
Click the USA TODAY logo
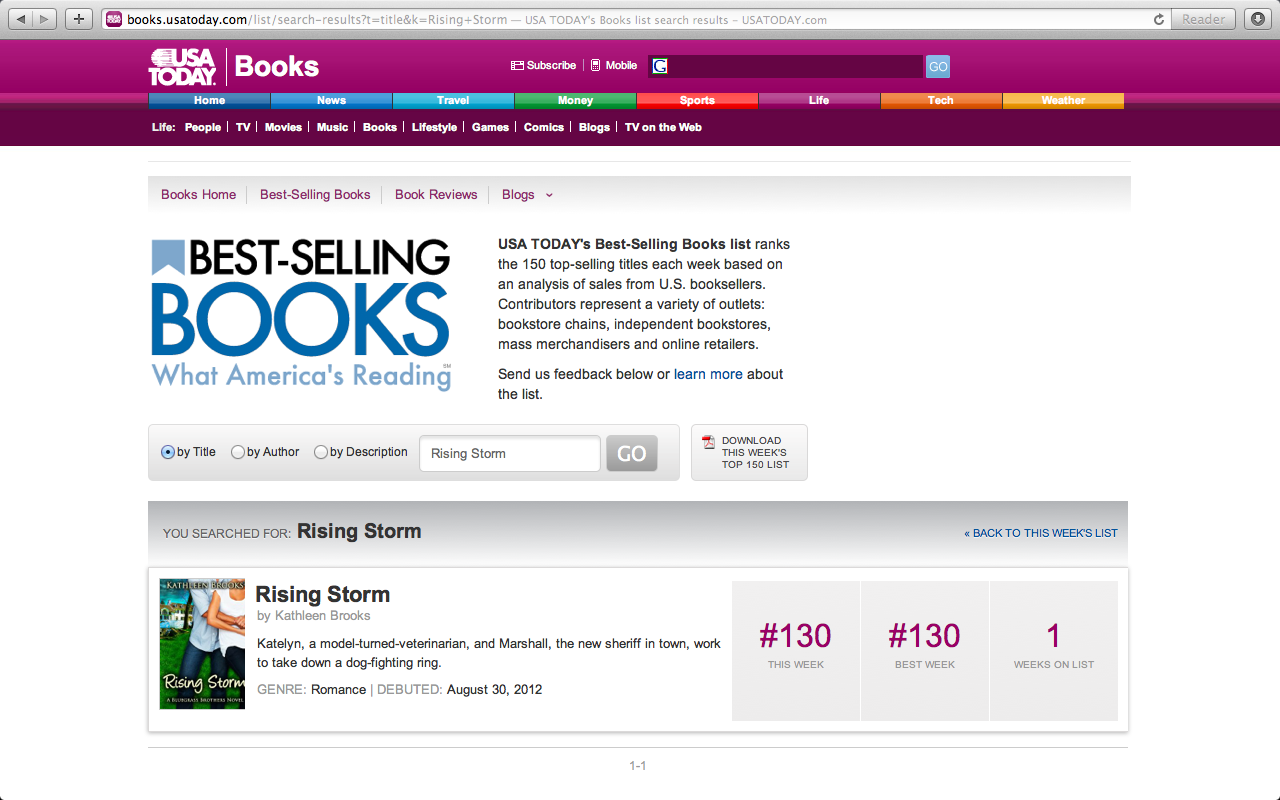click(183, 66)
